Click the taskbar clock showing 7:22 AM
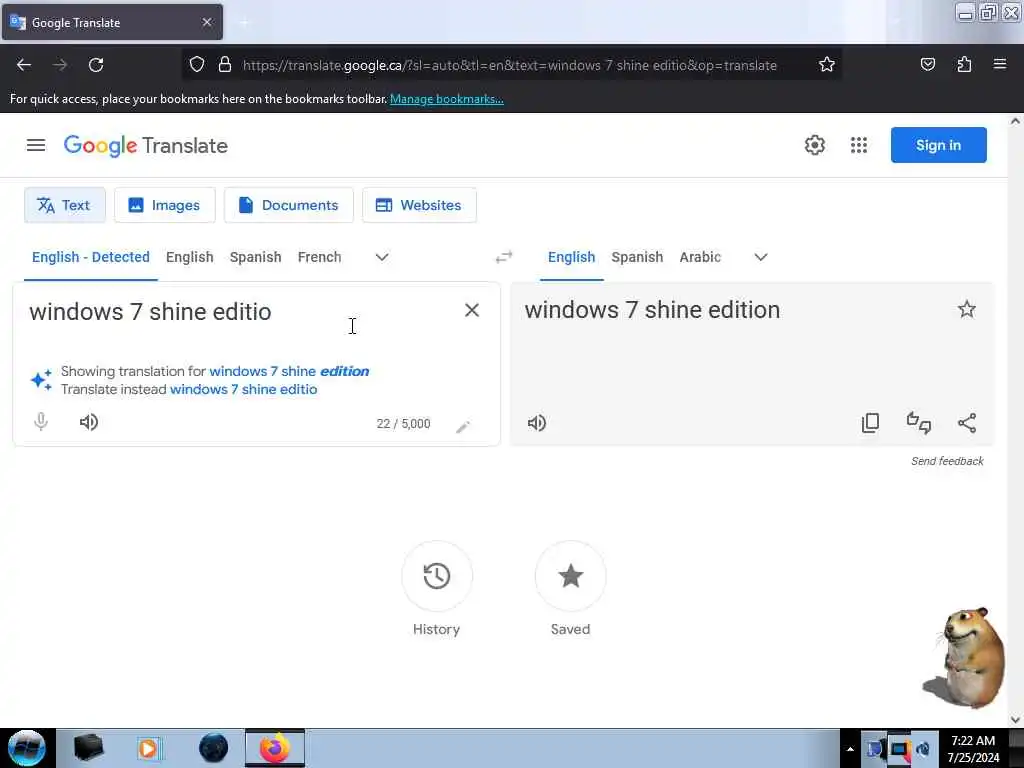 pyautogui.click(x=973, y=749)
